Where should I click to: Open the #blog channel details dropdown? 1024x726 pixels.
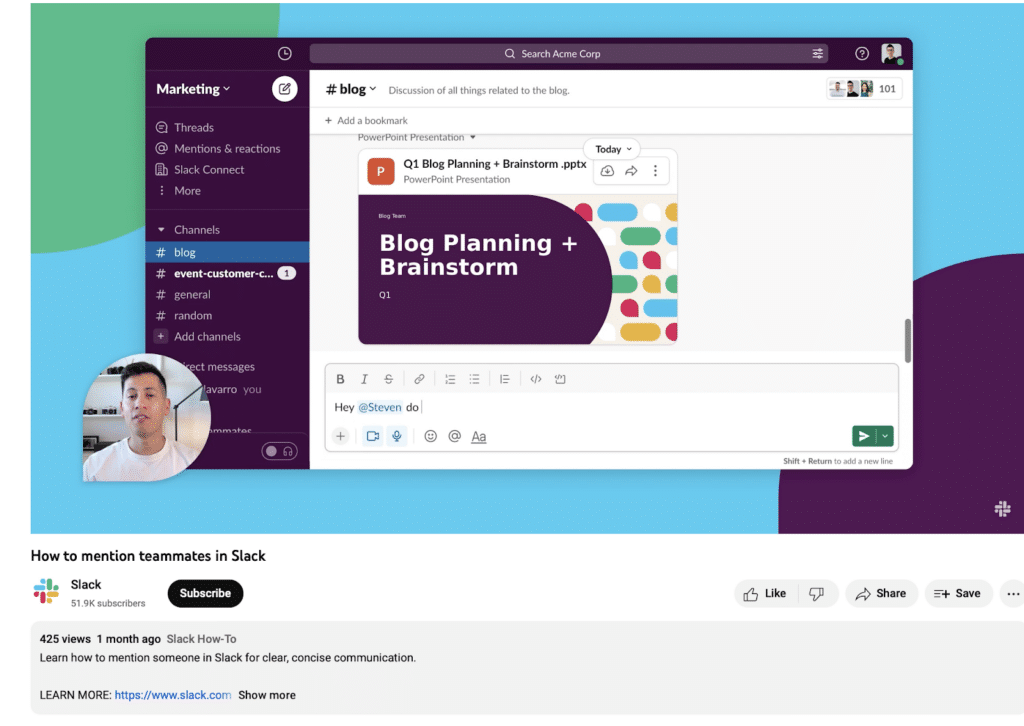351,89
